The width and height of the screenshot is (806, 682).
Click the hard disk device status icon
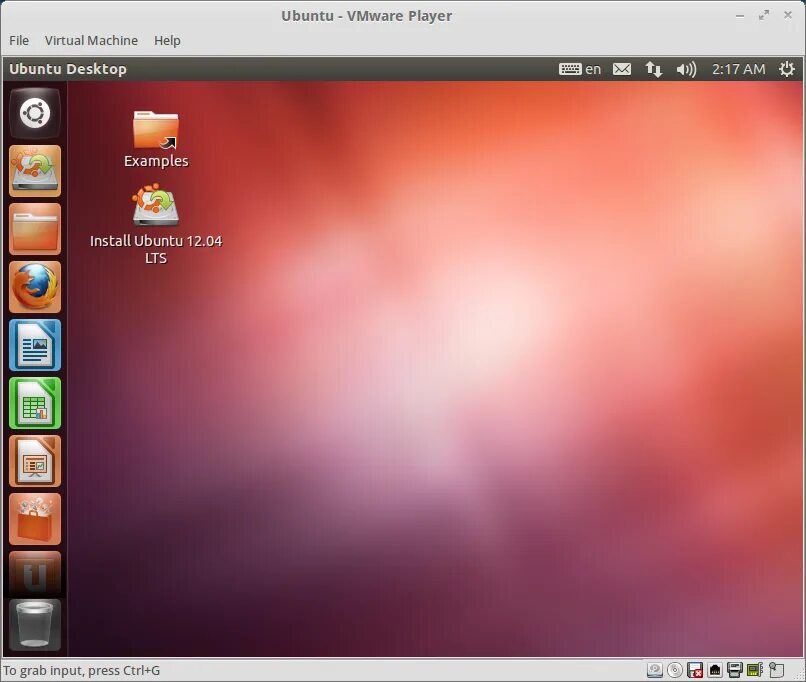click(654, 670)
